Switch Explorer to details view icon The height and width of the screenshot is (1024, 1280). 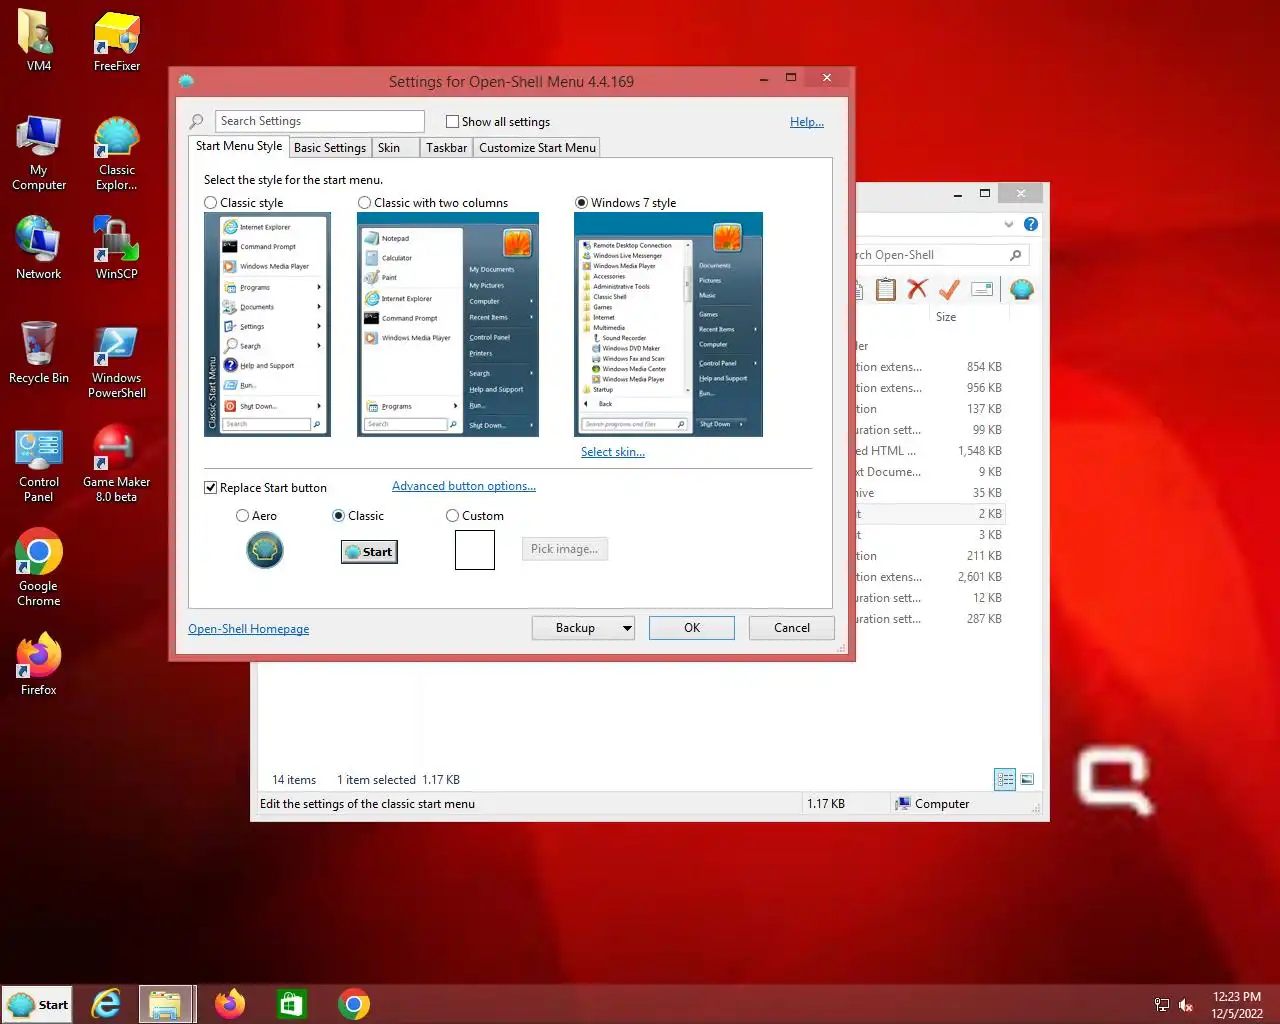click(x=1005, y=779)
